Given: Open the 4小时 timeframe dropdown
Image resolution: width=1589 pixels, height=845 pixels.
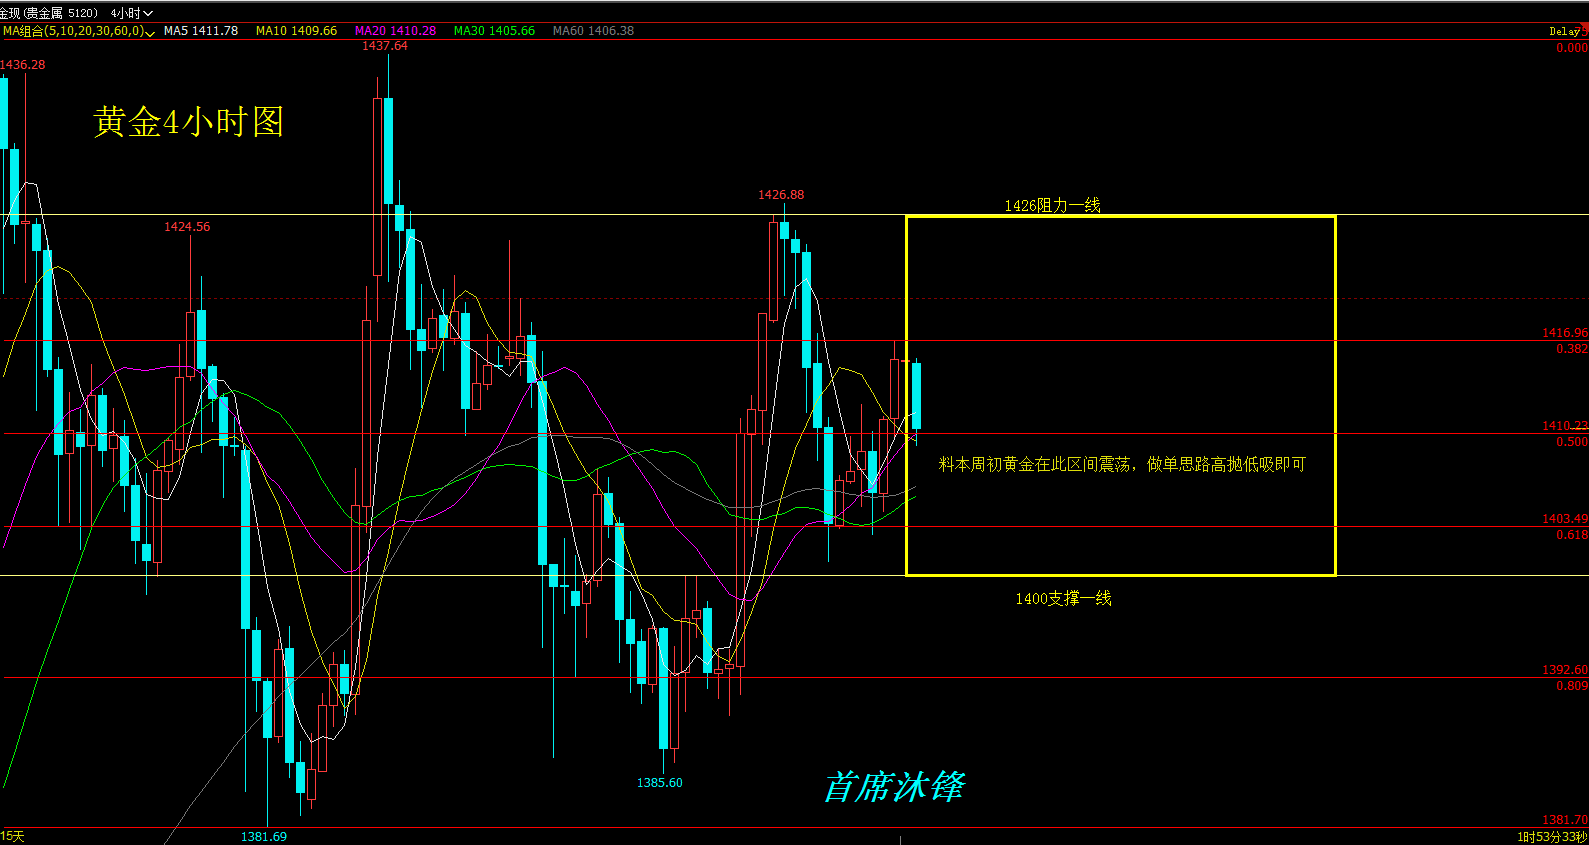Looking at the screenshot, I should click(x=132, y=13).
